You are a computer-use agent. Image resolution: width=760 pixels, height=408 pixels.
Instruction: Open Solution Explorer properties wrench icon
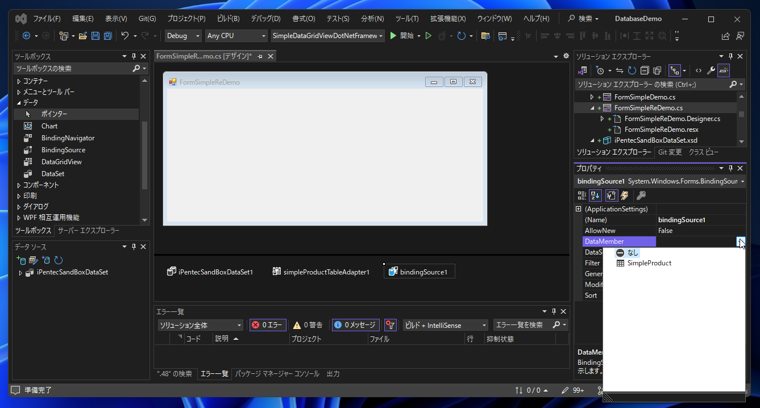[711, 71]
